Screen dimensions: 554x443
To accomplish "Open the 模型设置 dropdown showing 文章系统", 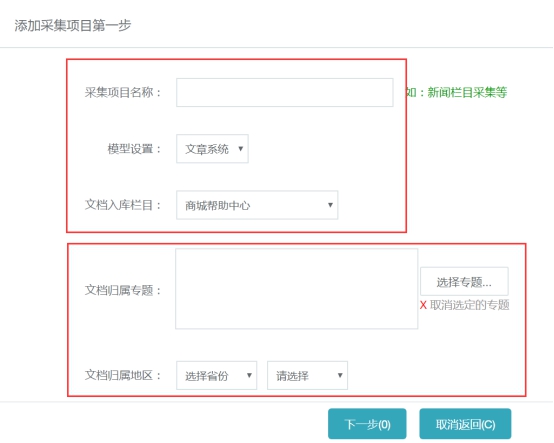I will tap(212, 149).
